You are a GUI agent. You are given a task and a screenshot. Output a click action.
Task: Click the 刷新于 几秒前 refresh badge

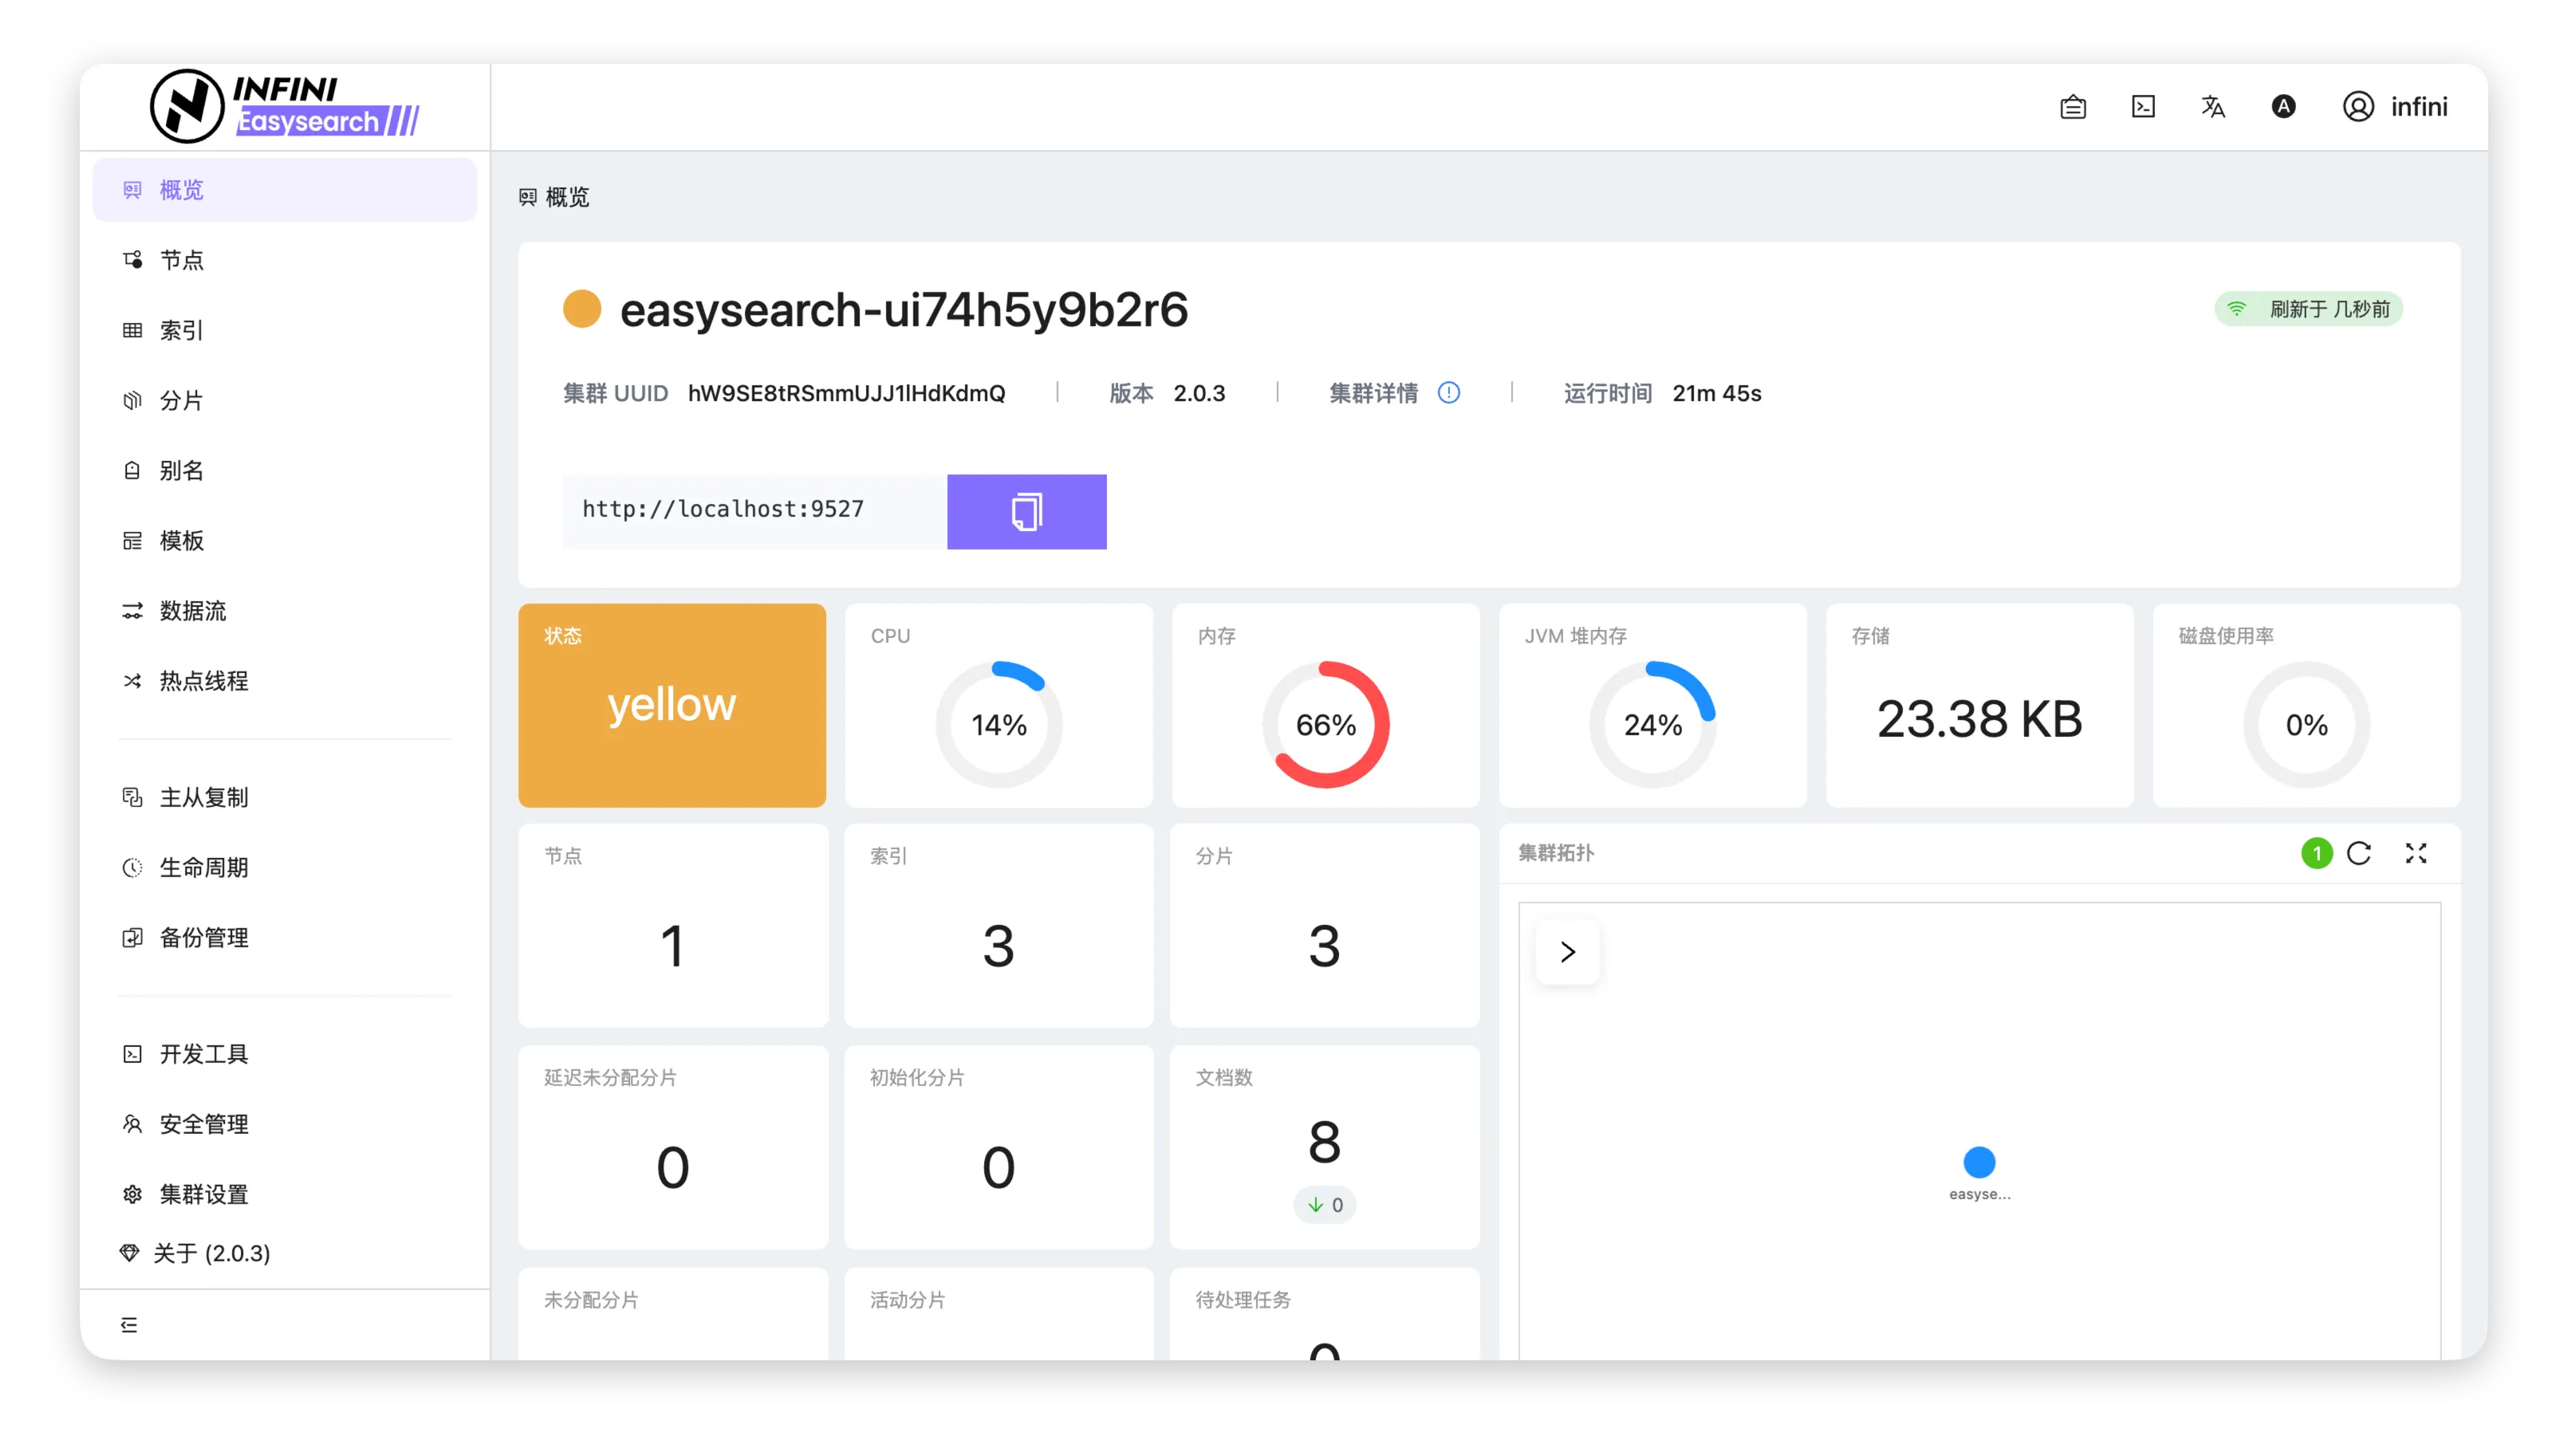[2308, 309]
